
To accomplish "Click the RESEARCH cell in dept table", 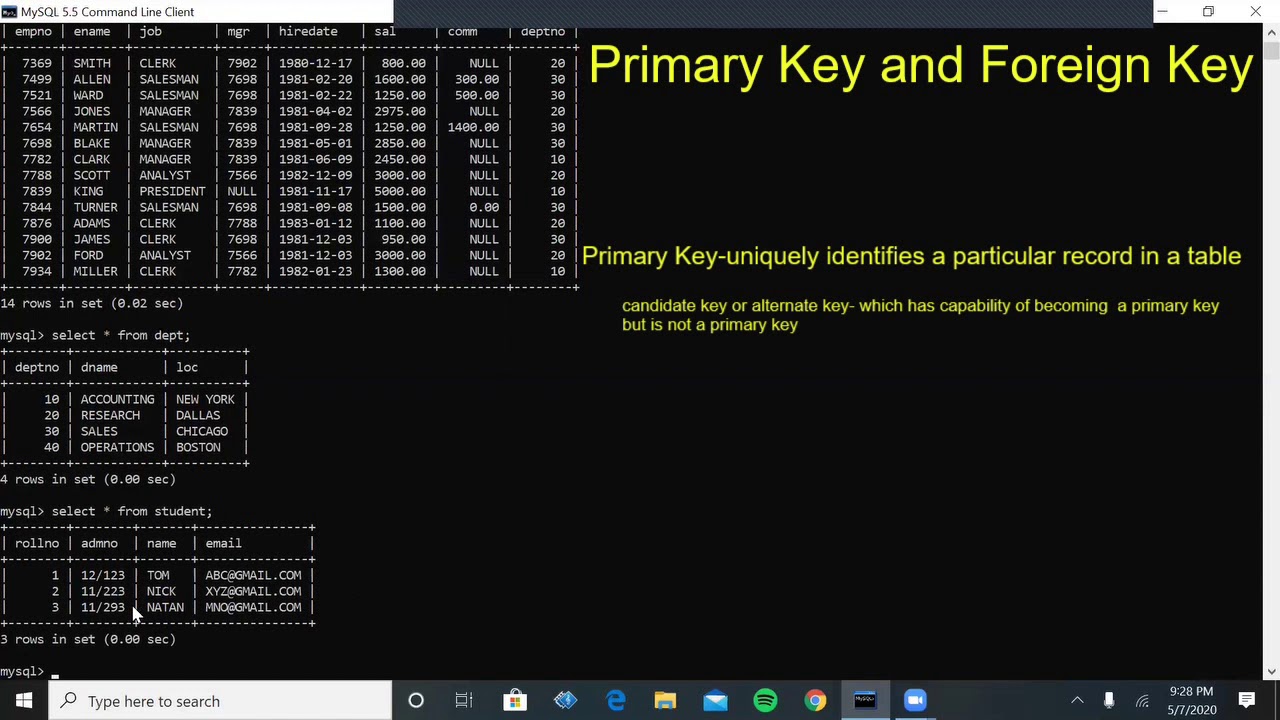I will (110, 415).
